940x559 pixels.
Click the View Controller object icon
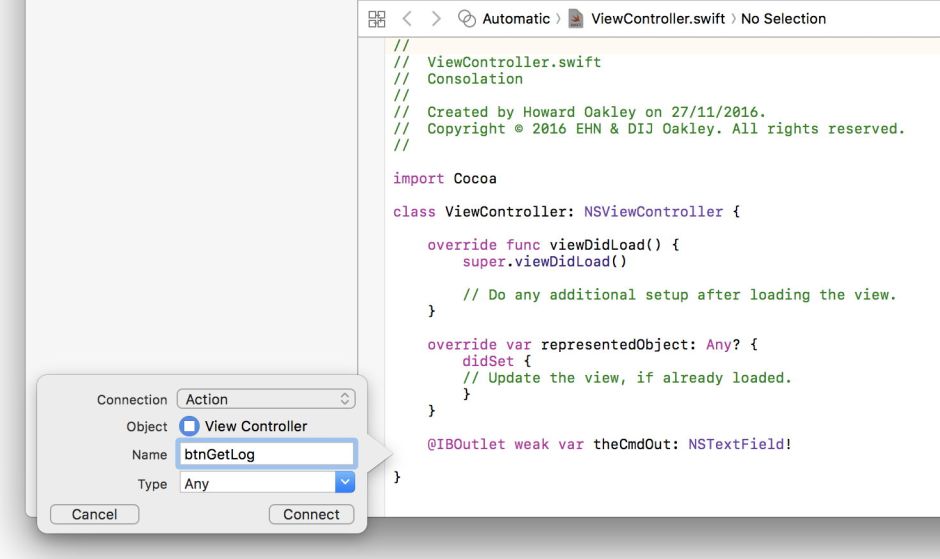(189, 427)
